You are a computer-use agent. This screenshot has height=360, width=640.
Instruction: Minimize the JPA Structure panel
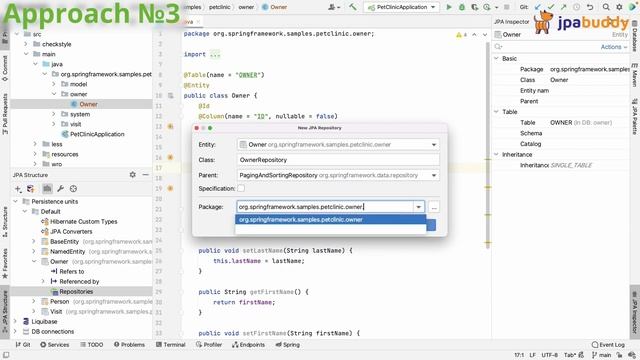pyautogui.click(x=145, y=175)
